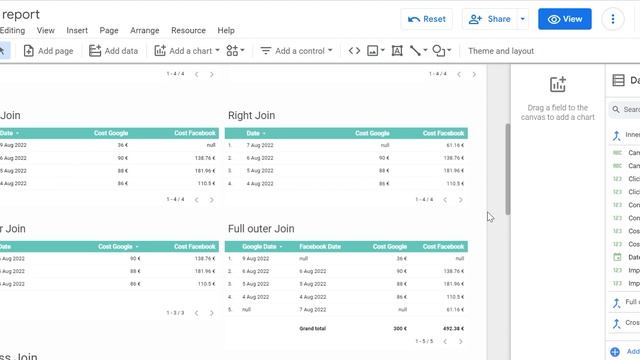
Task: Click Cost Facebook header in the Right Join table
Action: (443, 133)
